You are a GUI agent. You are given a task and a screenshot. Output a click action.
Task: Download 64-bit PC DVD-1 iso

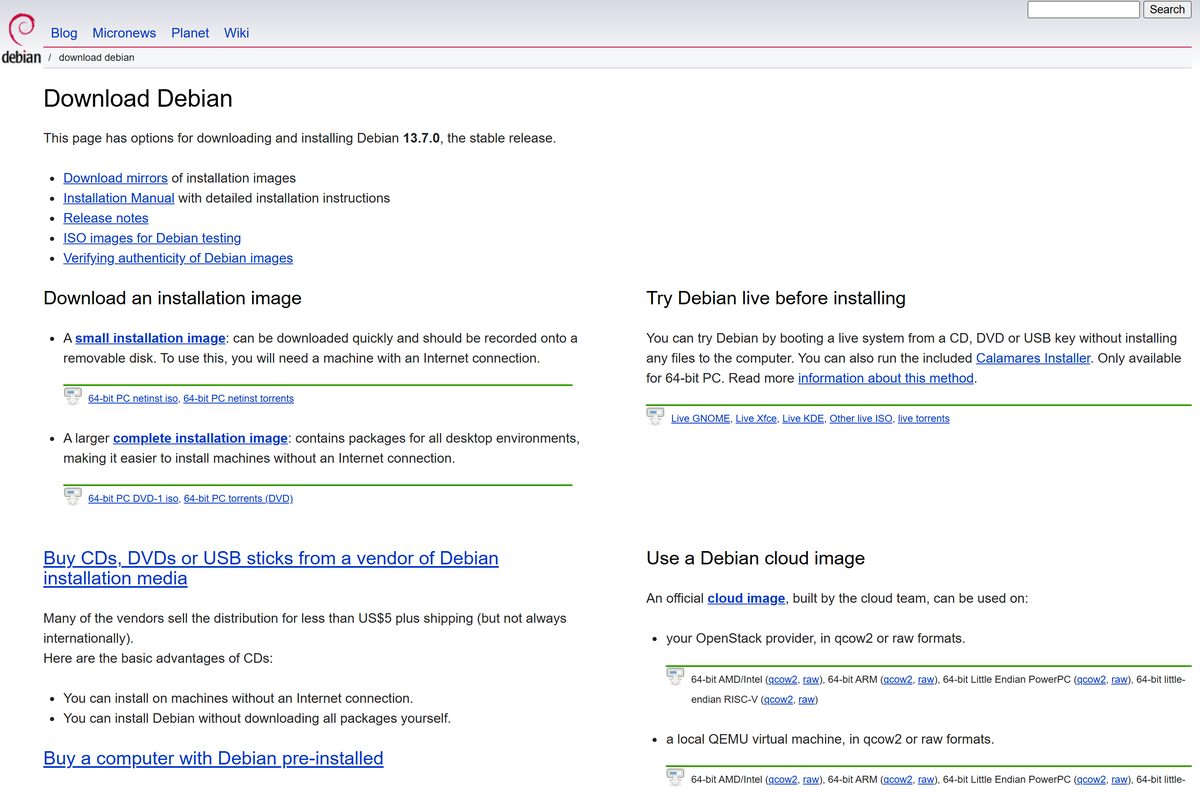coord(133,498)
